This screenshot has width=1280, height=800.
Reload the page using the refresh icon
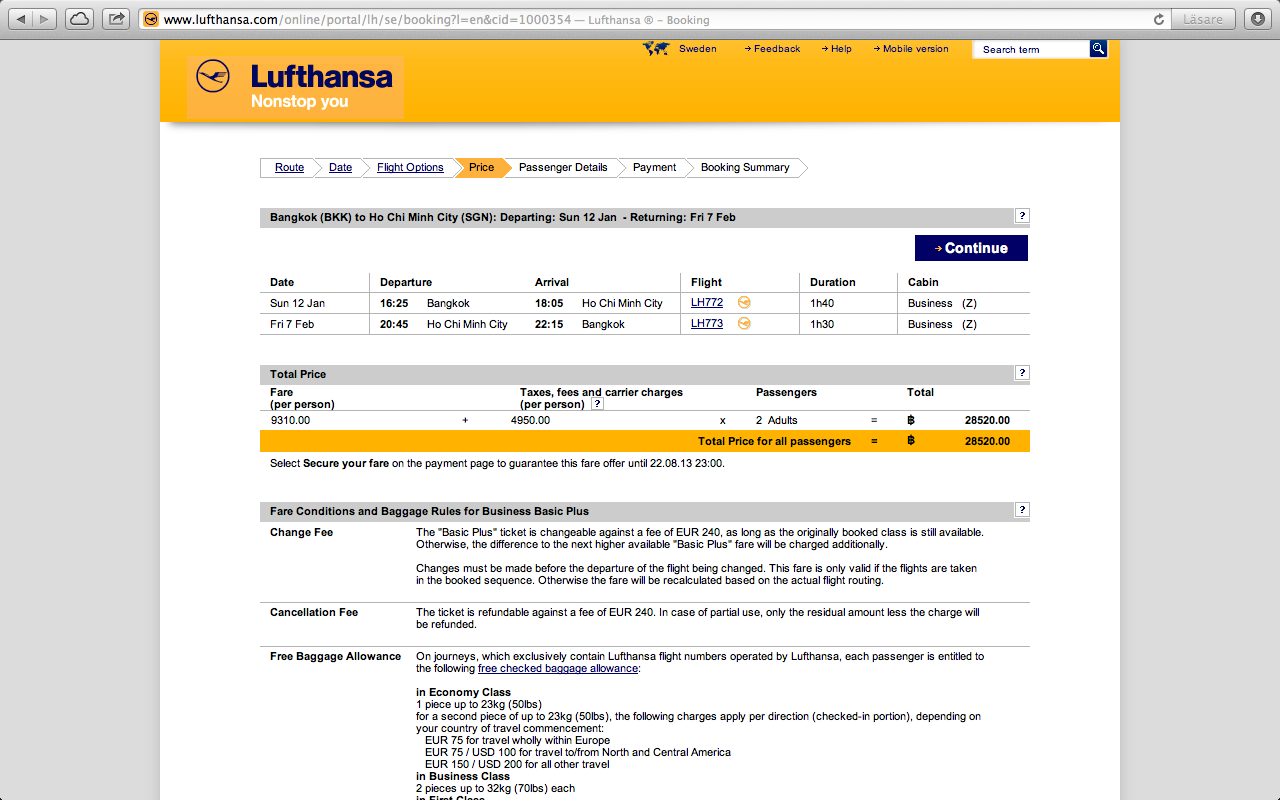(x=1159, y=19)
